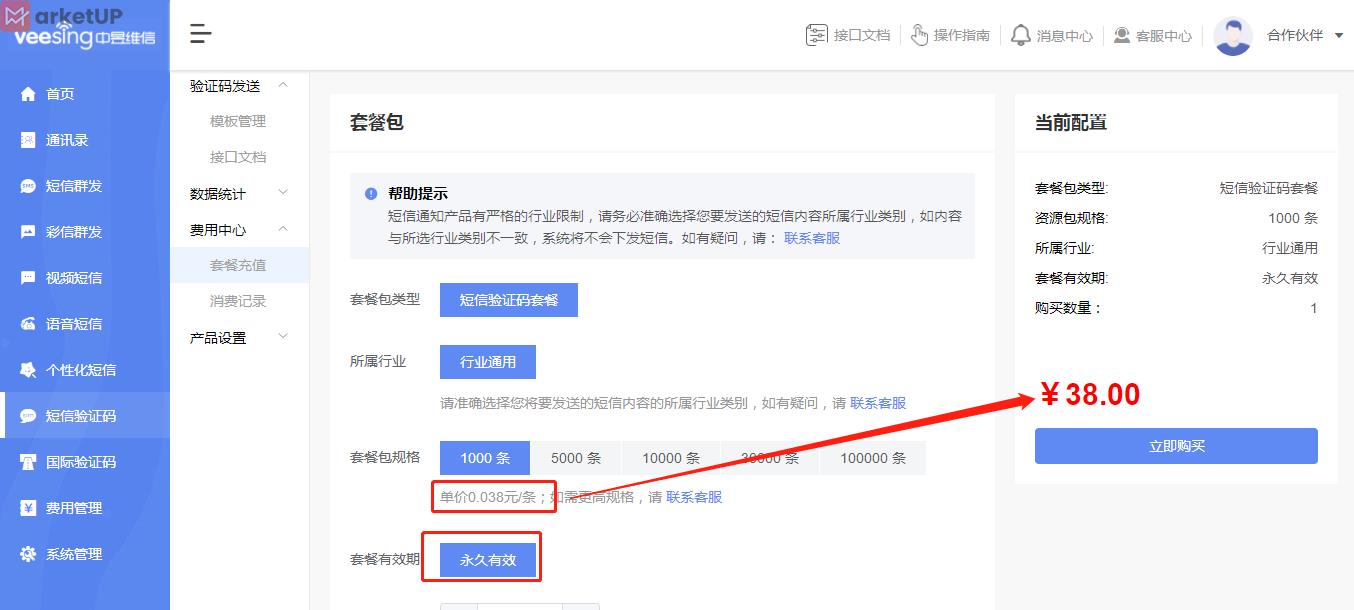Open the 合作伙伴 account dropdown arrow
This screenshot has width=1354, height=610.
[1339, 36]
